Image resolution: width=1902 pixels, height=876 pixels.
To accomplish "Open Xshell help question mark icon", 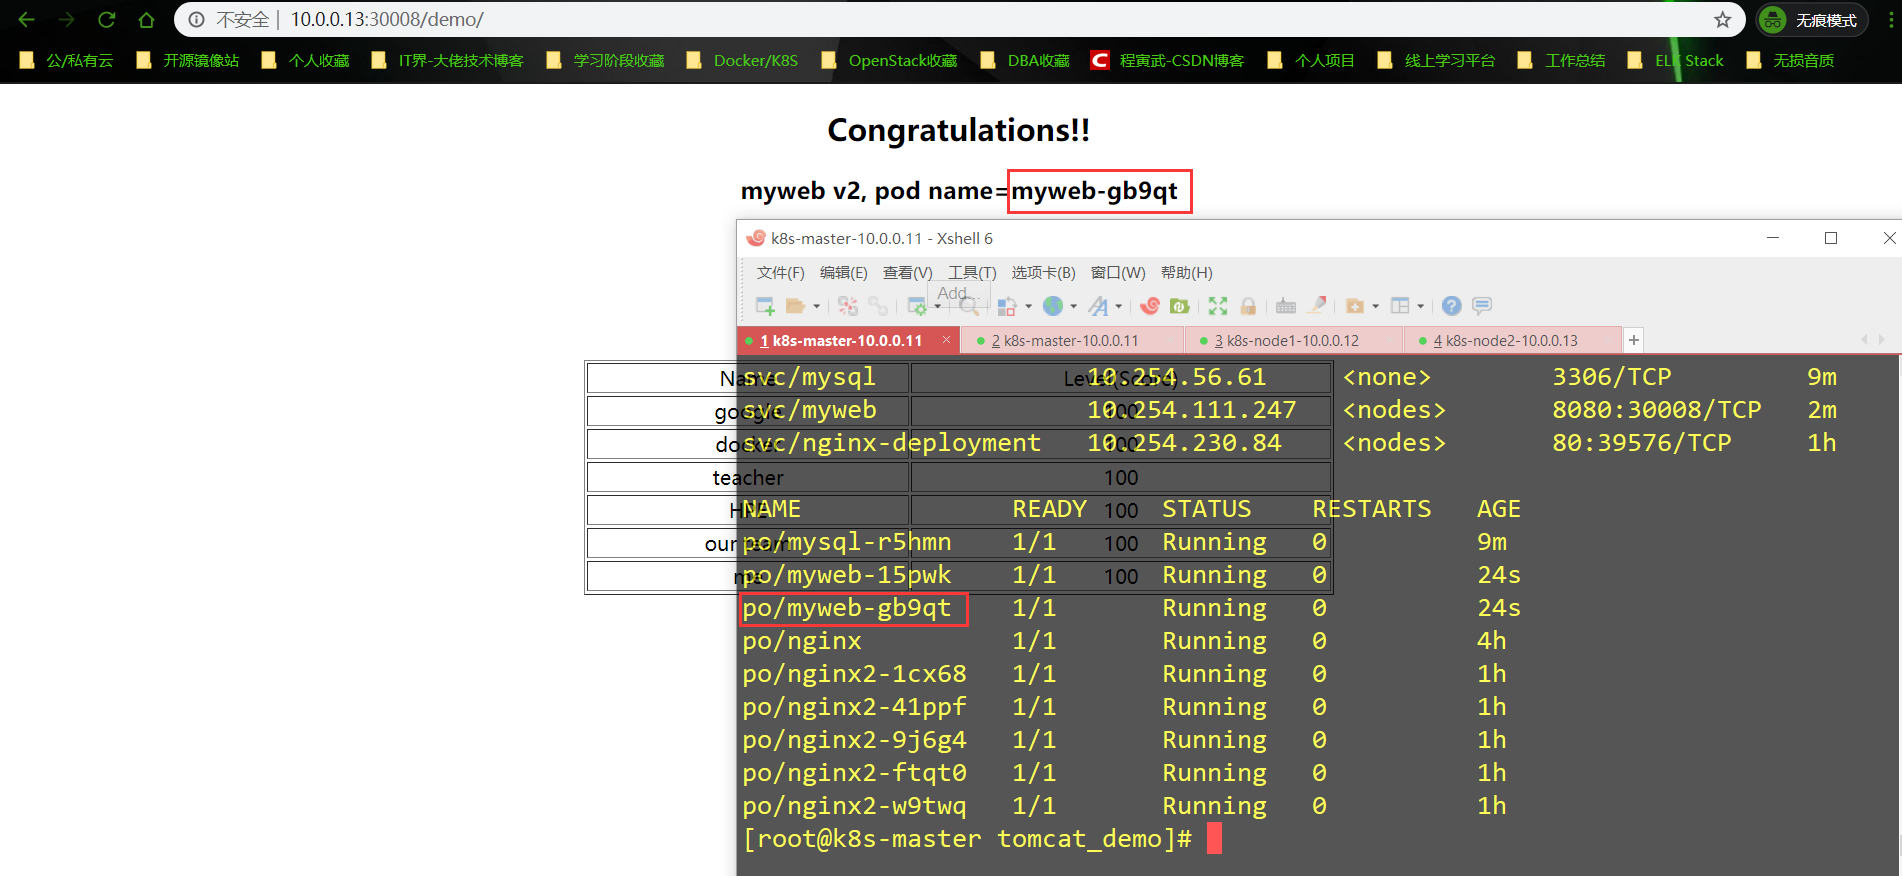I will [x=1452, y=306].
